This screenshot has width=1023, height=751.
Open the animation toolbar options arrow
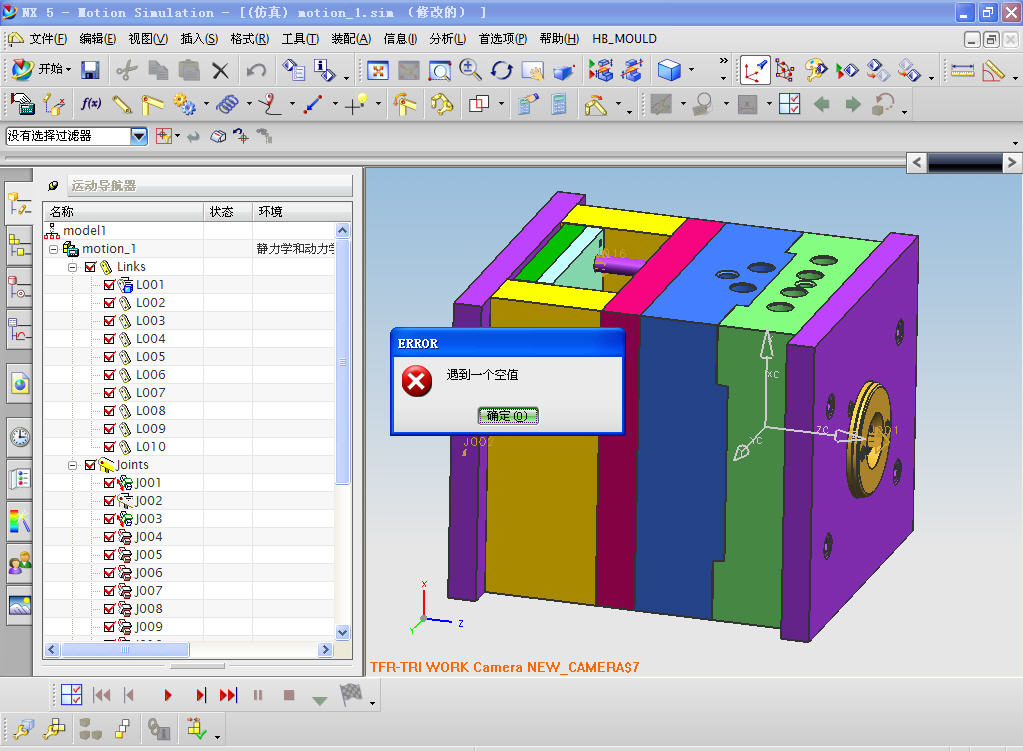pos(373,703)
